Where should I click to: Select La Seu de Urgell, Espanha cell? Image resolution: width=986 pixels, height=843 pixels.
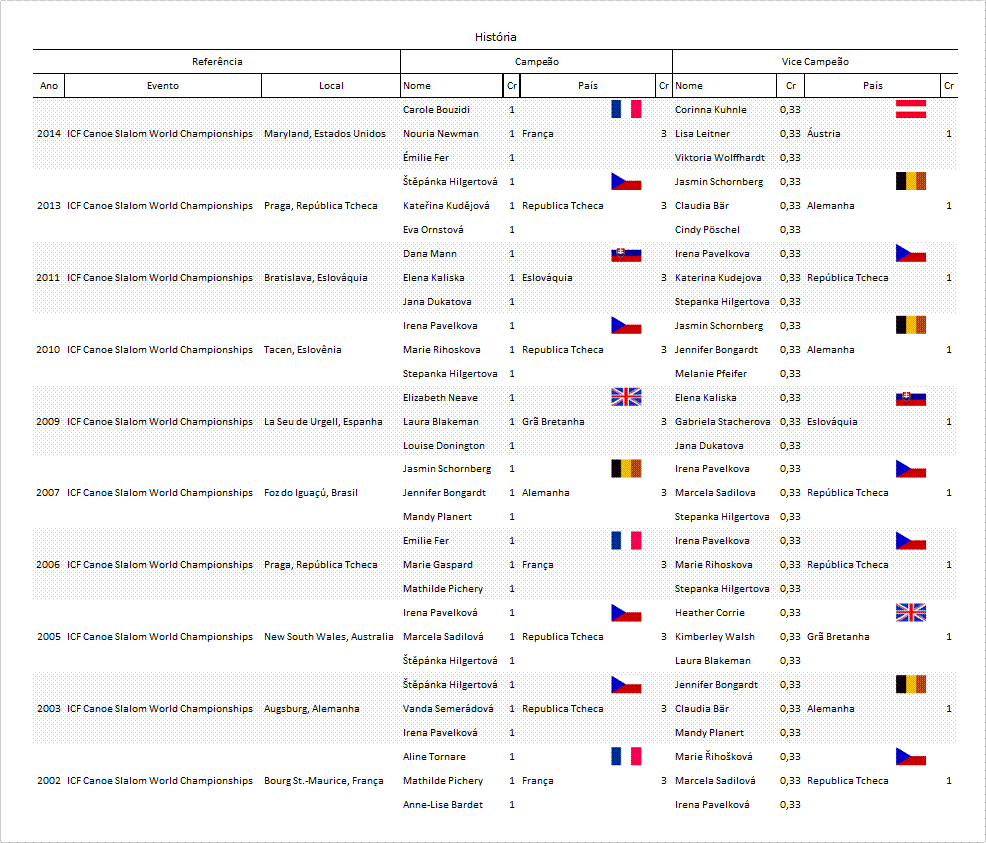(323, 421)
